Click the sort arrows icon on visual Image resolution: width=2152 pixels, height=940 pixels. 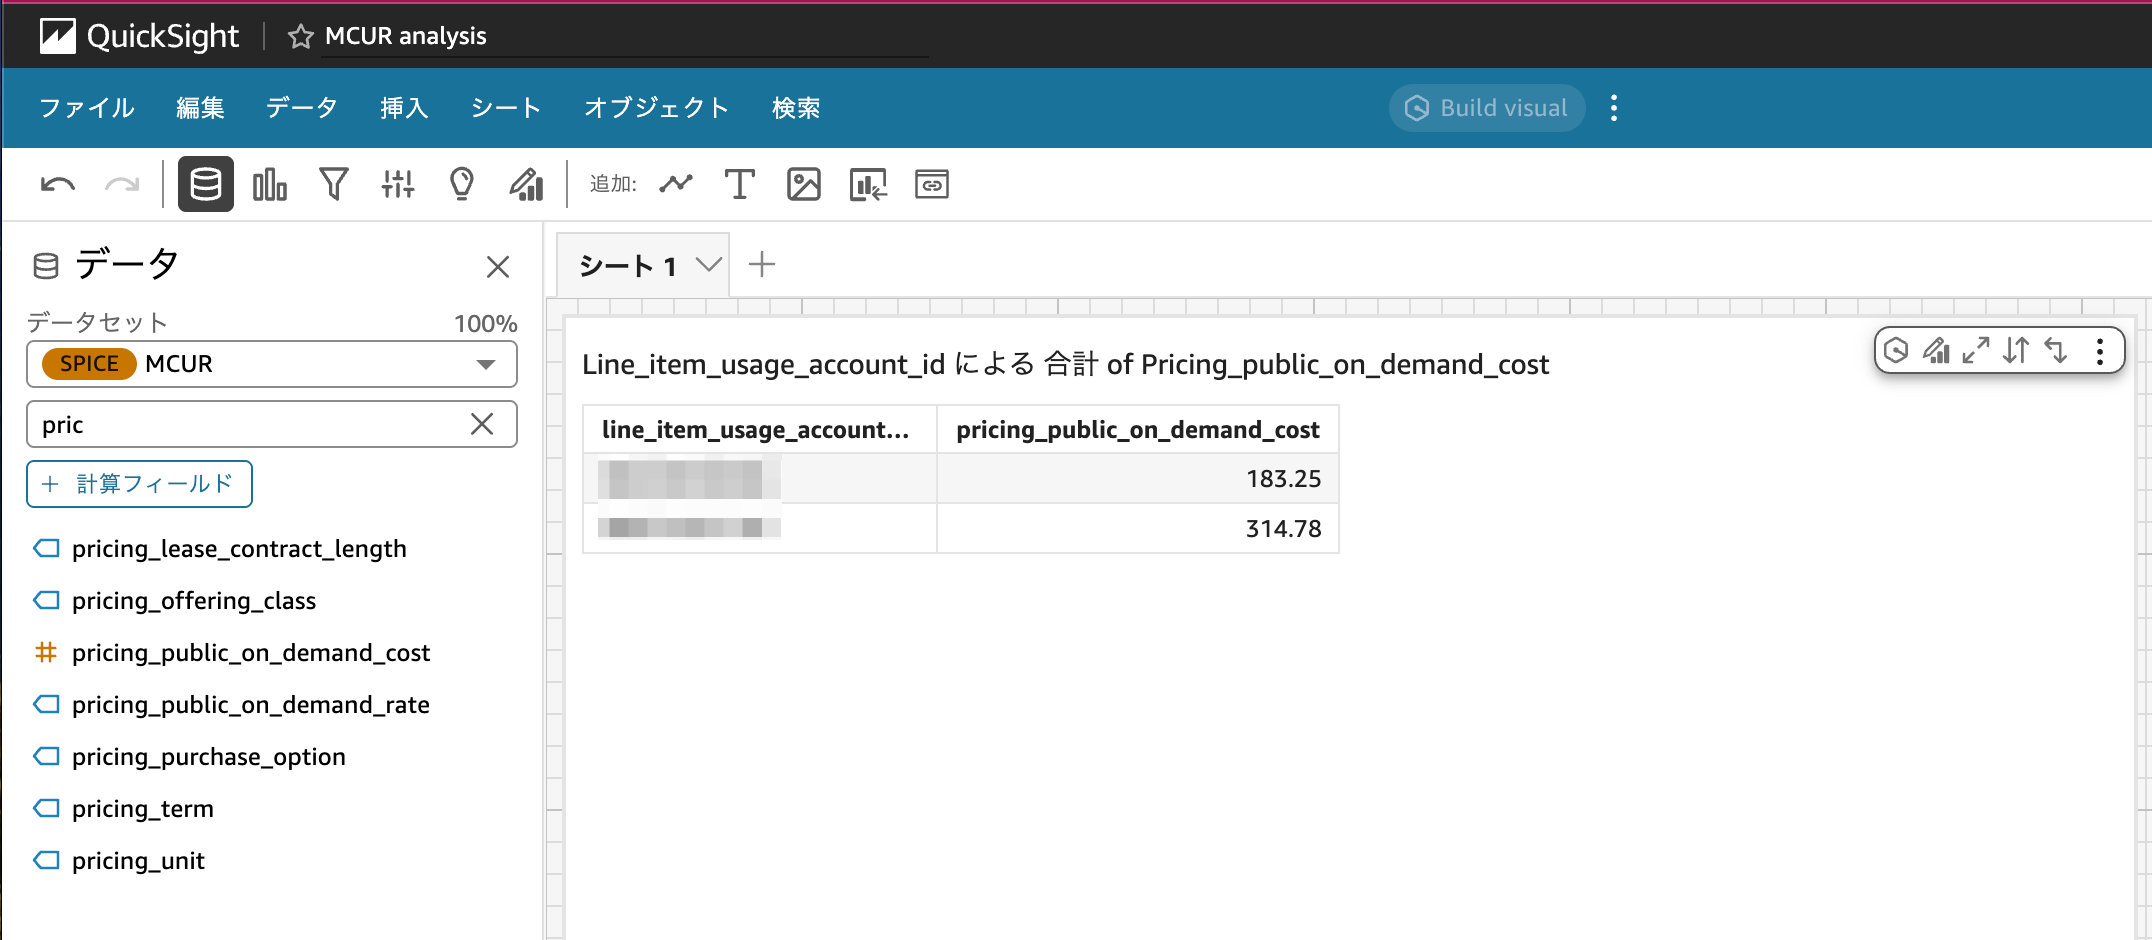[x=2016, y=350]
